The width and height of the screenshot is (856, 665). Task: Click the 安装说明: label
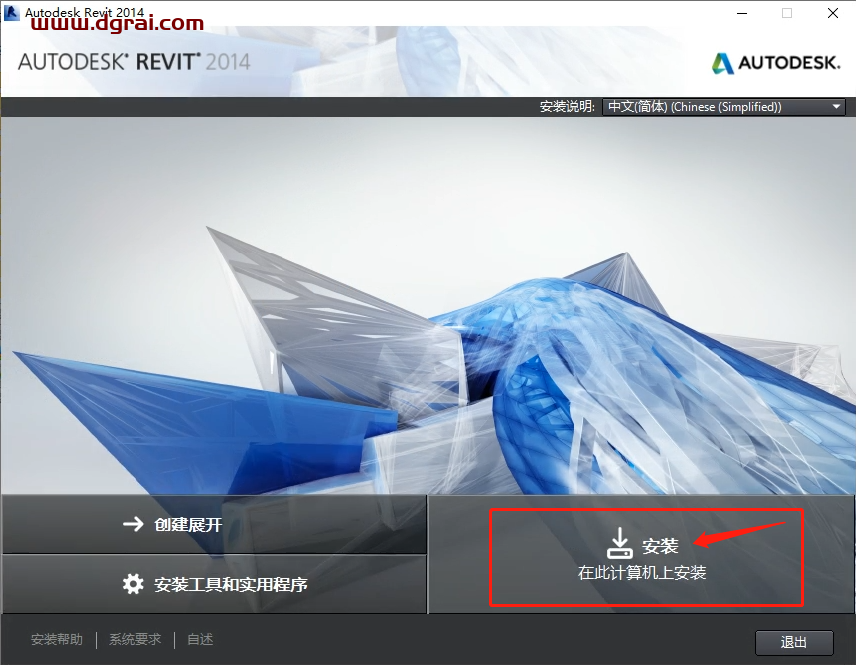567,106
